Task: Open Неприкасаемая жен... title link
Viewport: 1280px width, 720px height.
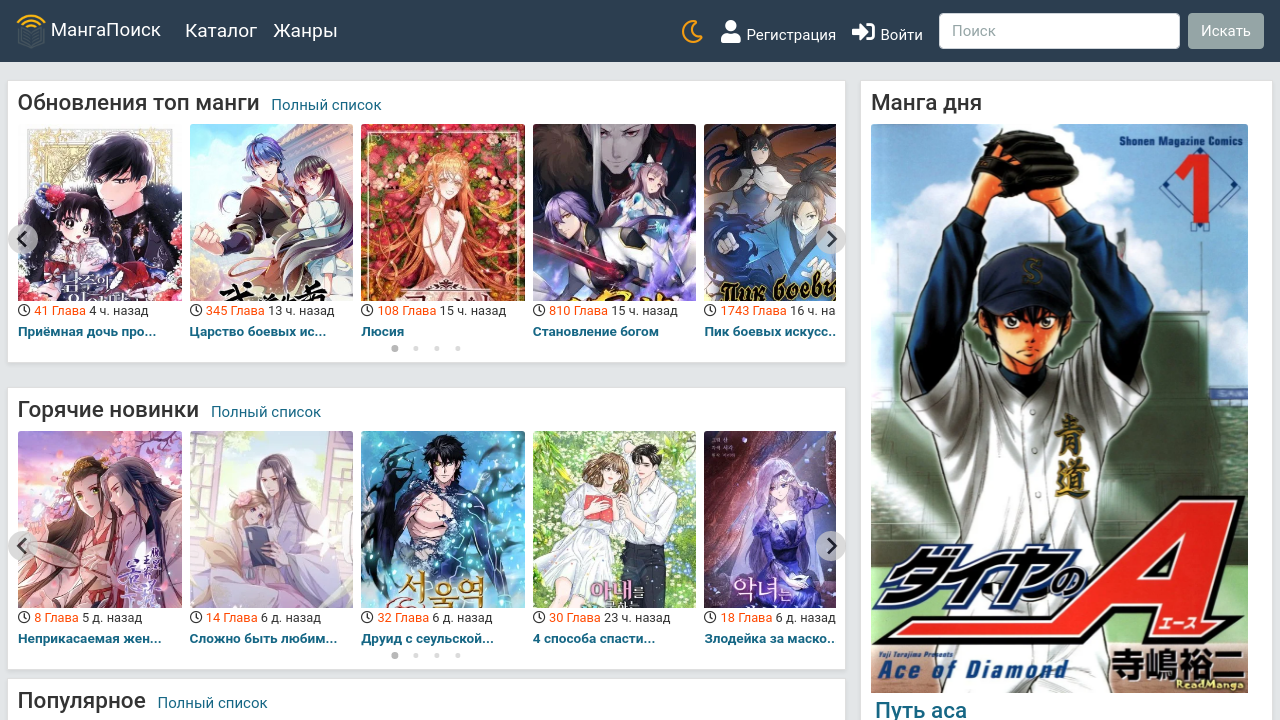Action: click(x=89, y=638)
